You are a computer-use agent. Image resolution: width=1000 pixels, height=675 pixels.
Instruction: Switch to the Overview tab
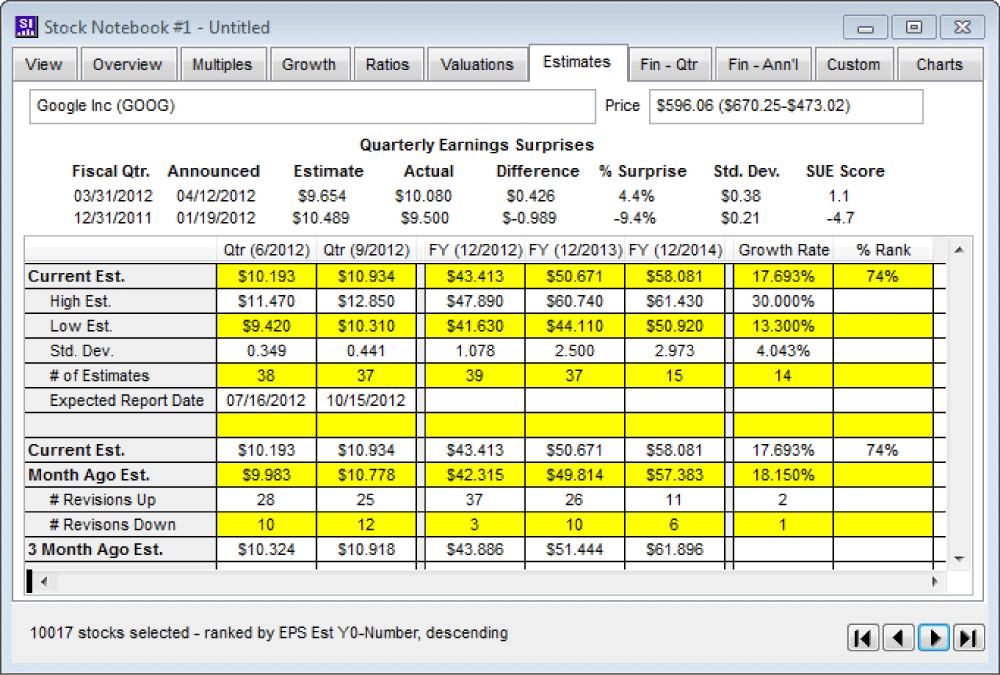coord(127,64)
